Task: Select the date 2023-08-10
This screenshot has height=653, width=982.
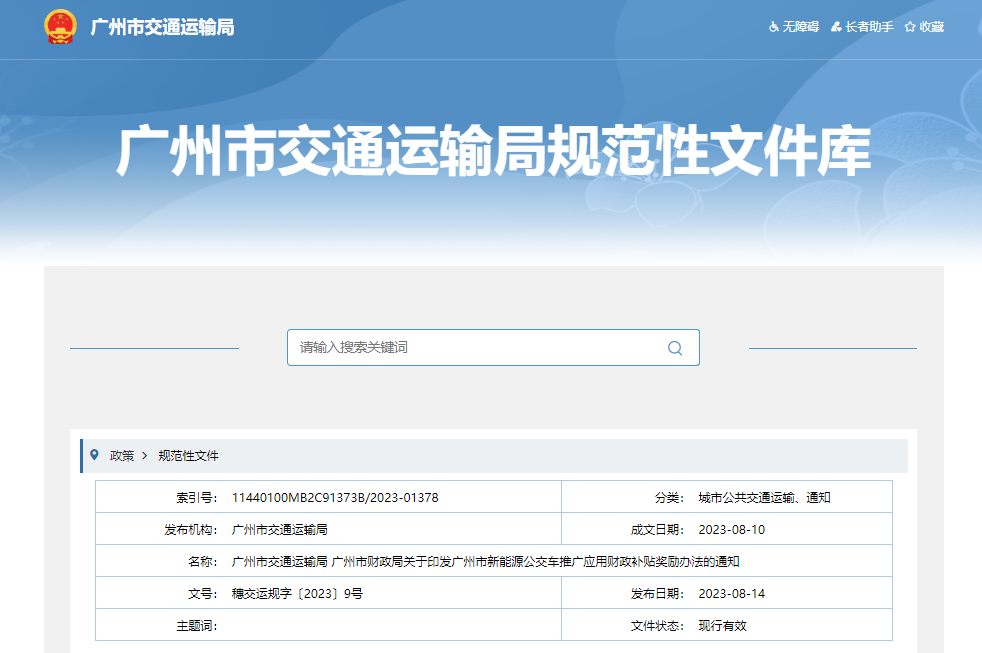Action: point(731,530)
